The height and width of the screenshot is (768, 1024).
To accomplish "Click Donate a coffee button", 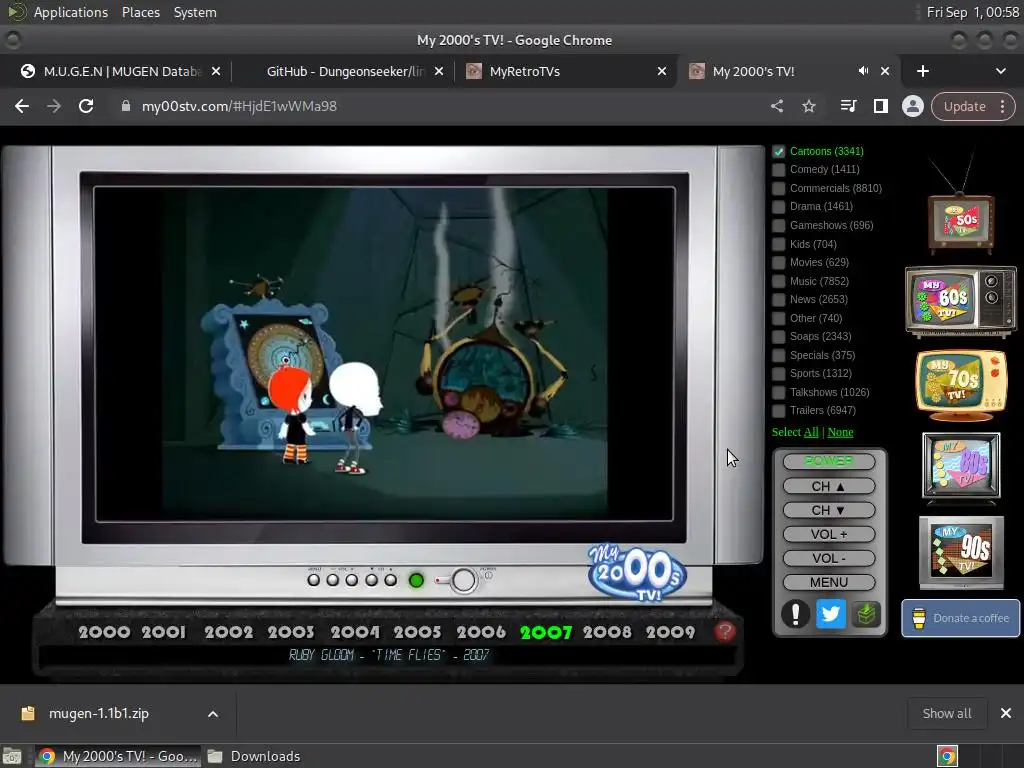I will [961, 618].
